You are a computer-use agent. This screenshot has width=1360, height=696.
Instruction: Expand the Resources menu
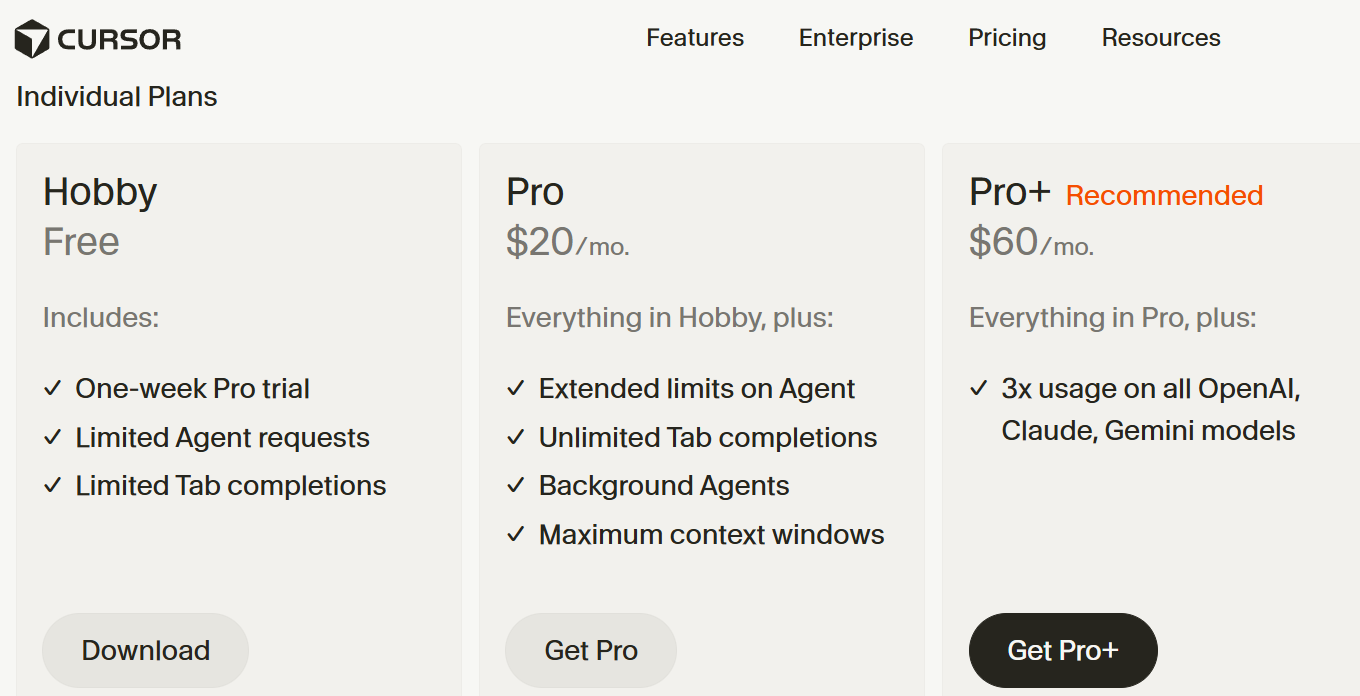click(1161, 38)
